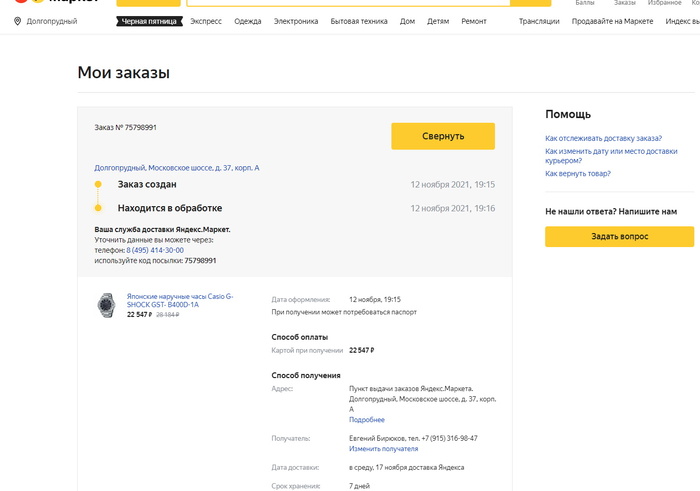Click the location pin icon near Долгопрудный
Screen dimensions: 700x491
[18, 21]
